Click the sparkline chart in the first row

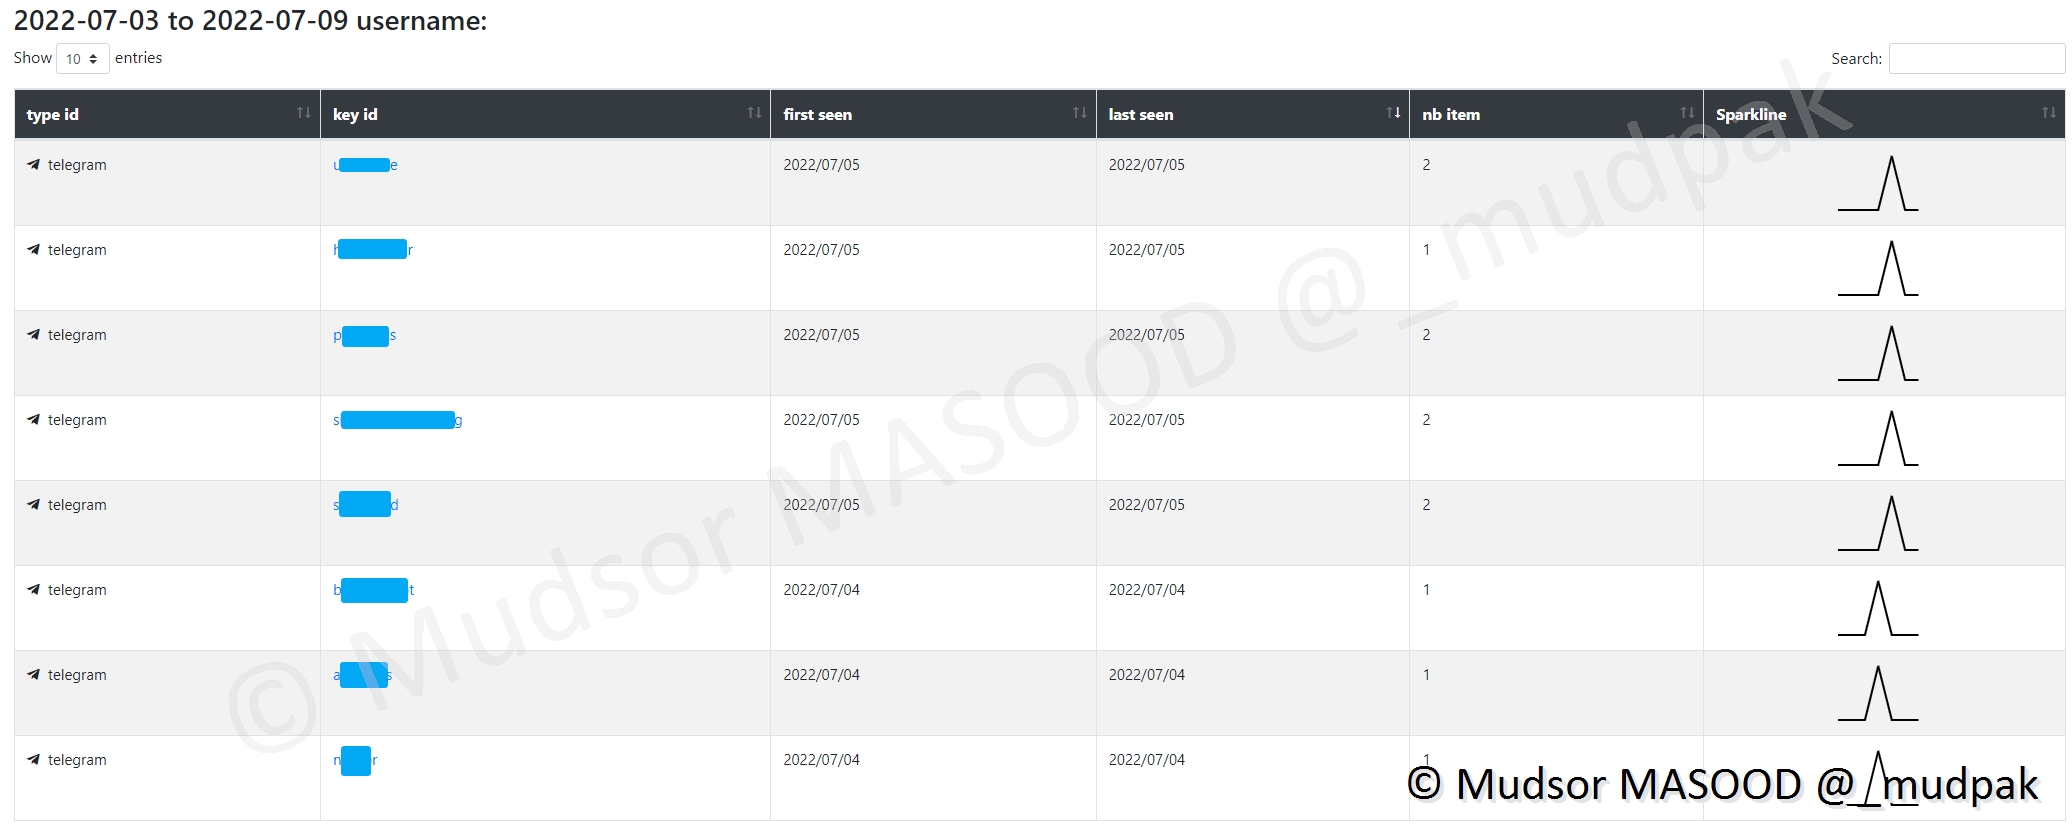point(1878,184)
